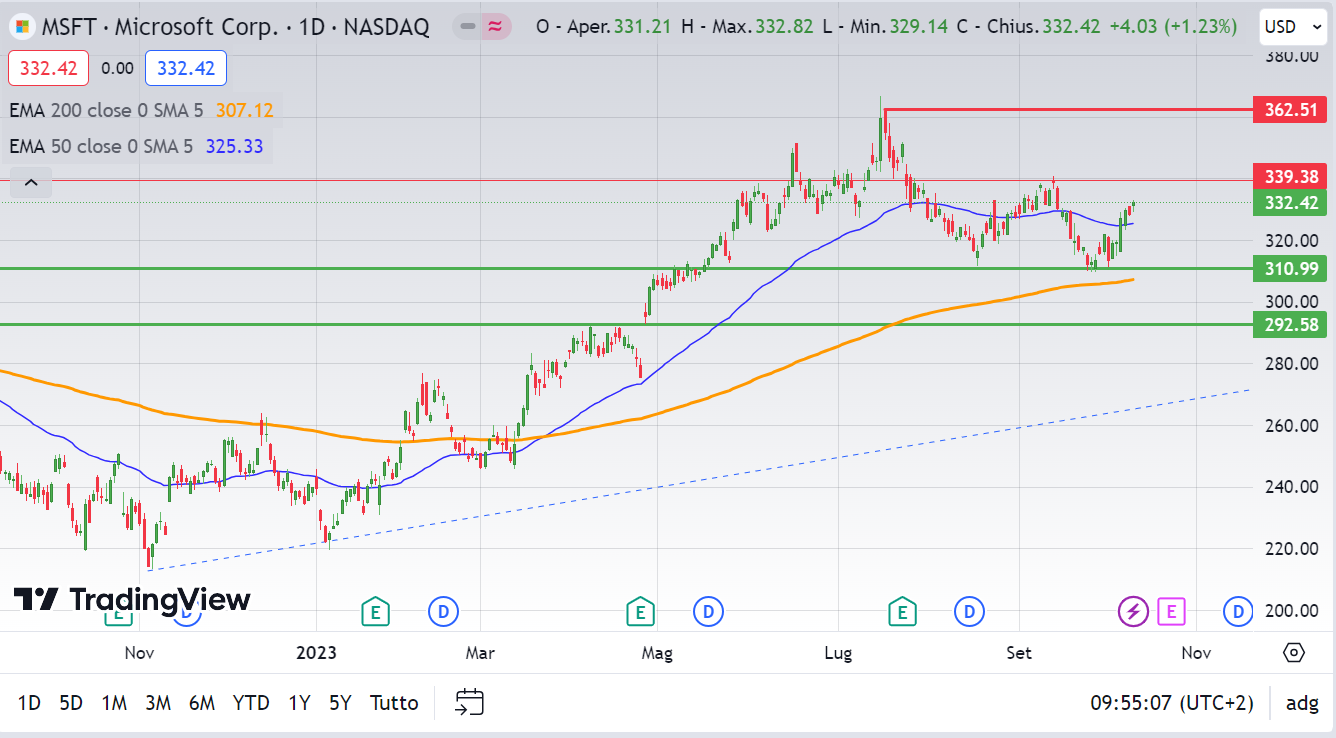Click the dividend D marker above Mar
The width and height of the screenshot is (1336, 738).
point(443,610)
